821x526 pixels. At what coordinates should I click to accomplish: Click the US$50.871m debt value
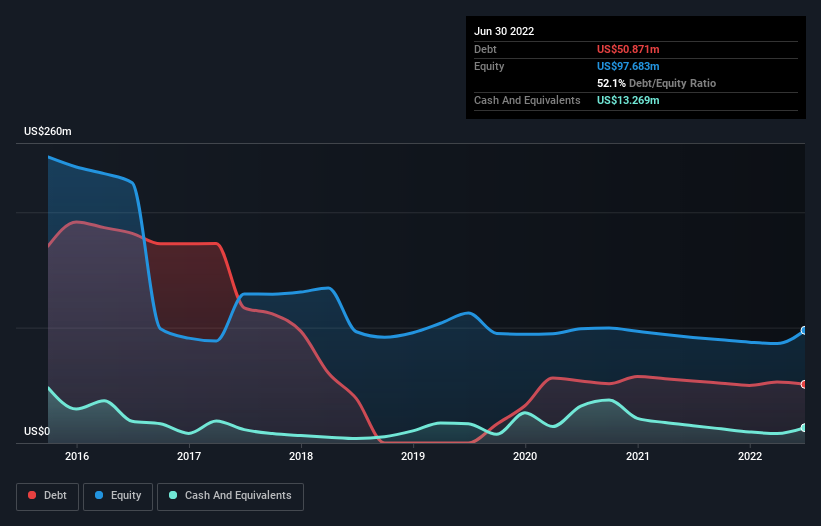tap(628, 49)
